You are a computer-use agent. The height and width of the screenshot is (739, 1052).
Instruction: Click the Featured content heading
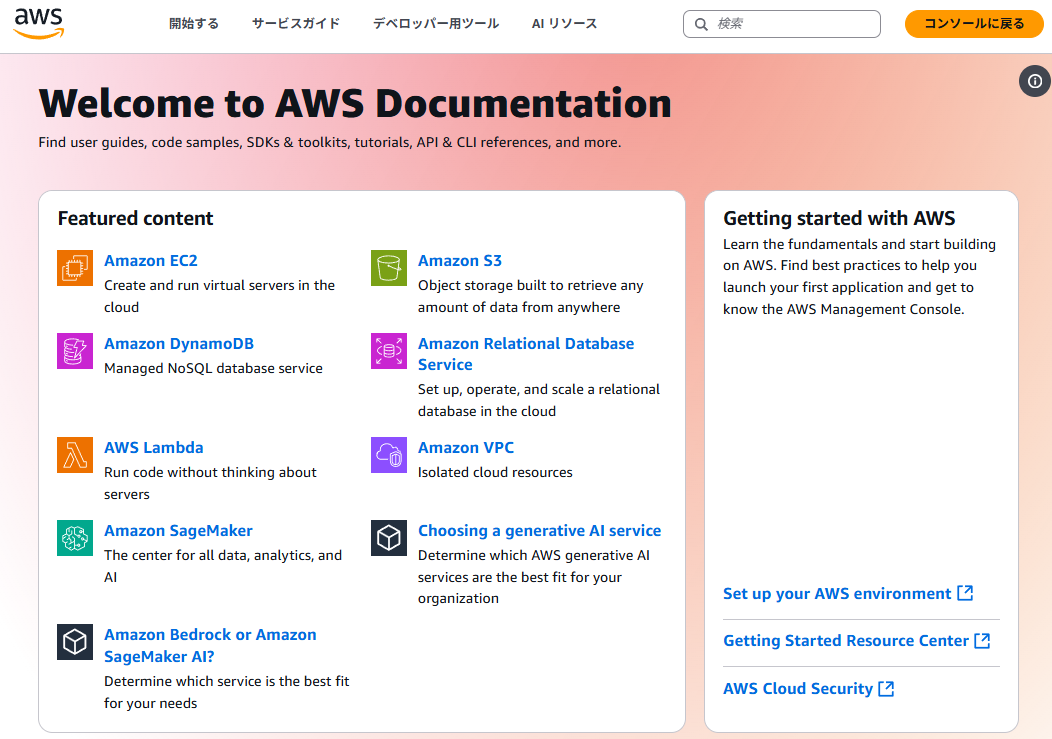coord(136,218)
